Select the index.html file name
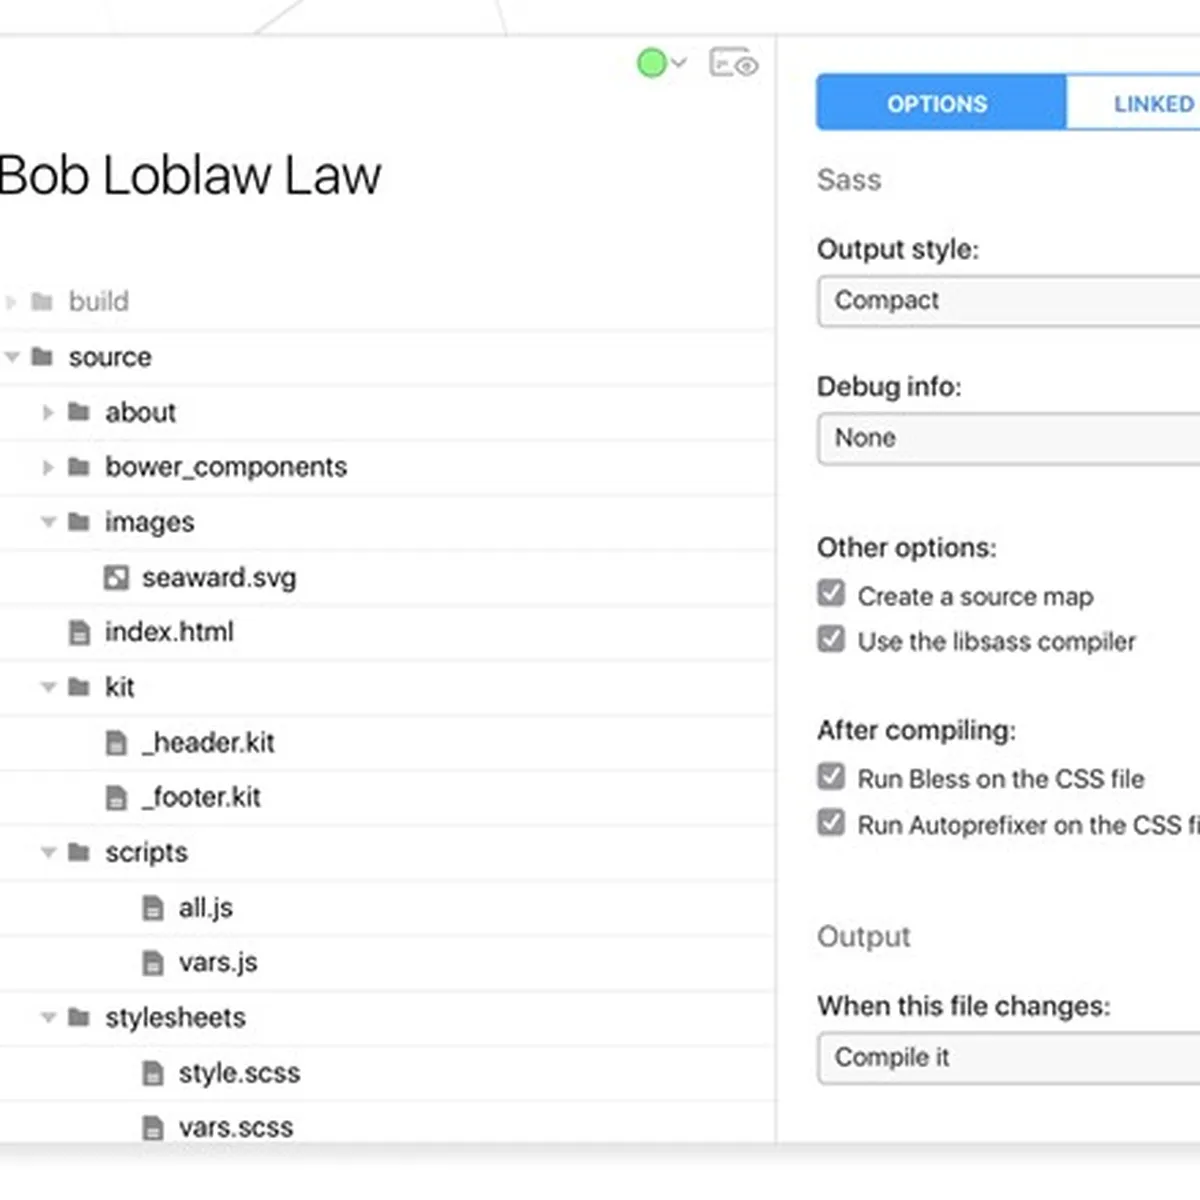Viewport: 1200px width, 1200px height. tap(169, 632)
